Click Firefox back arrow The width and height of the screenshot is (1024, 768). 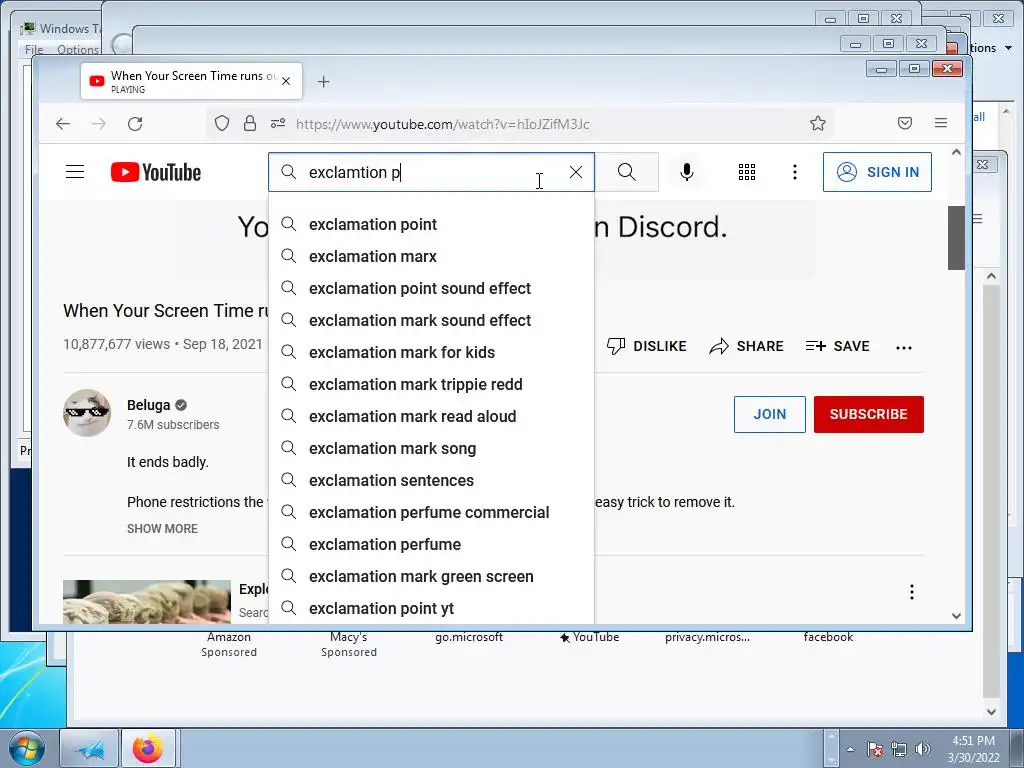63,123
